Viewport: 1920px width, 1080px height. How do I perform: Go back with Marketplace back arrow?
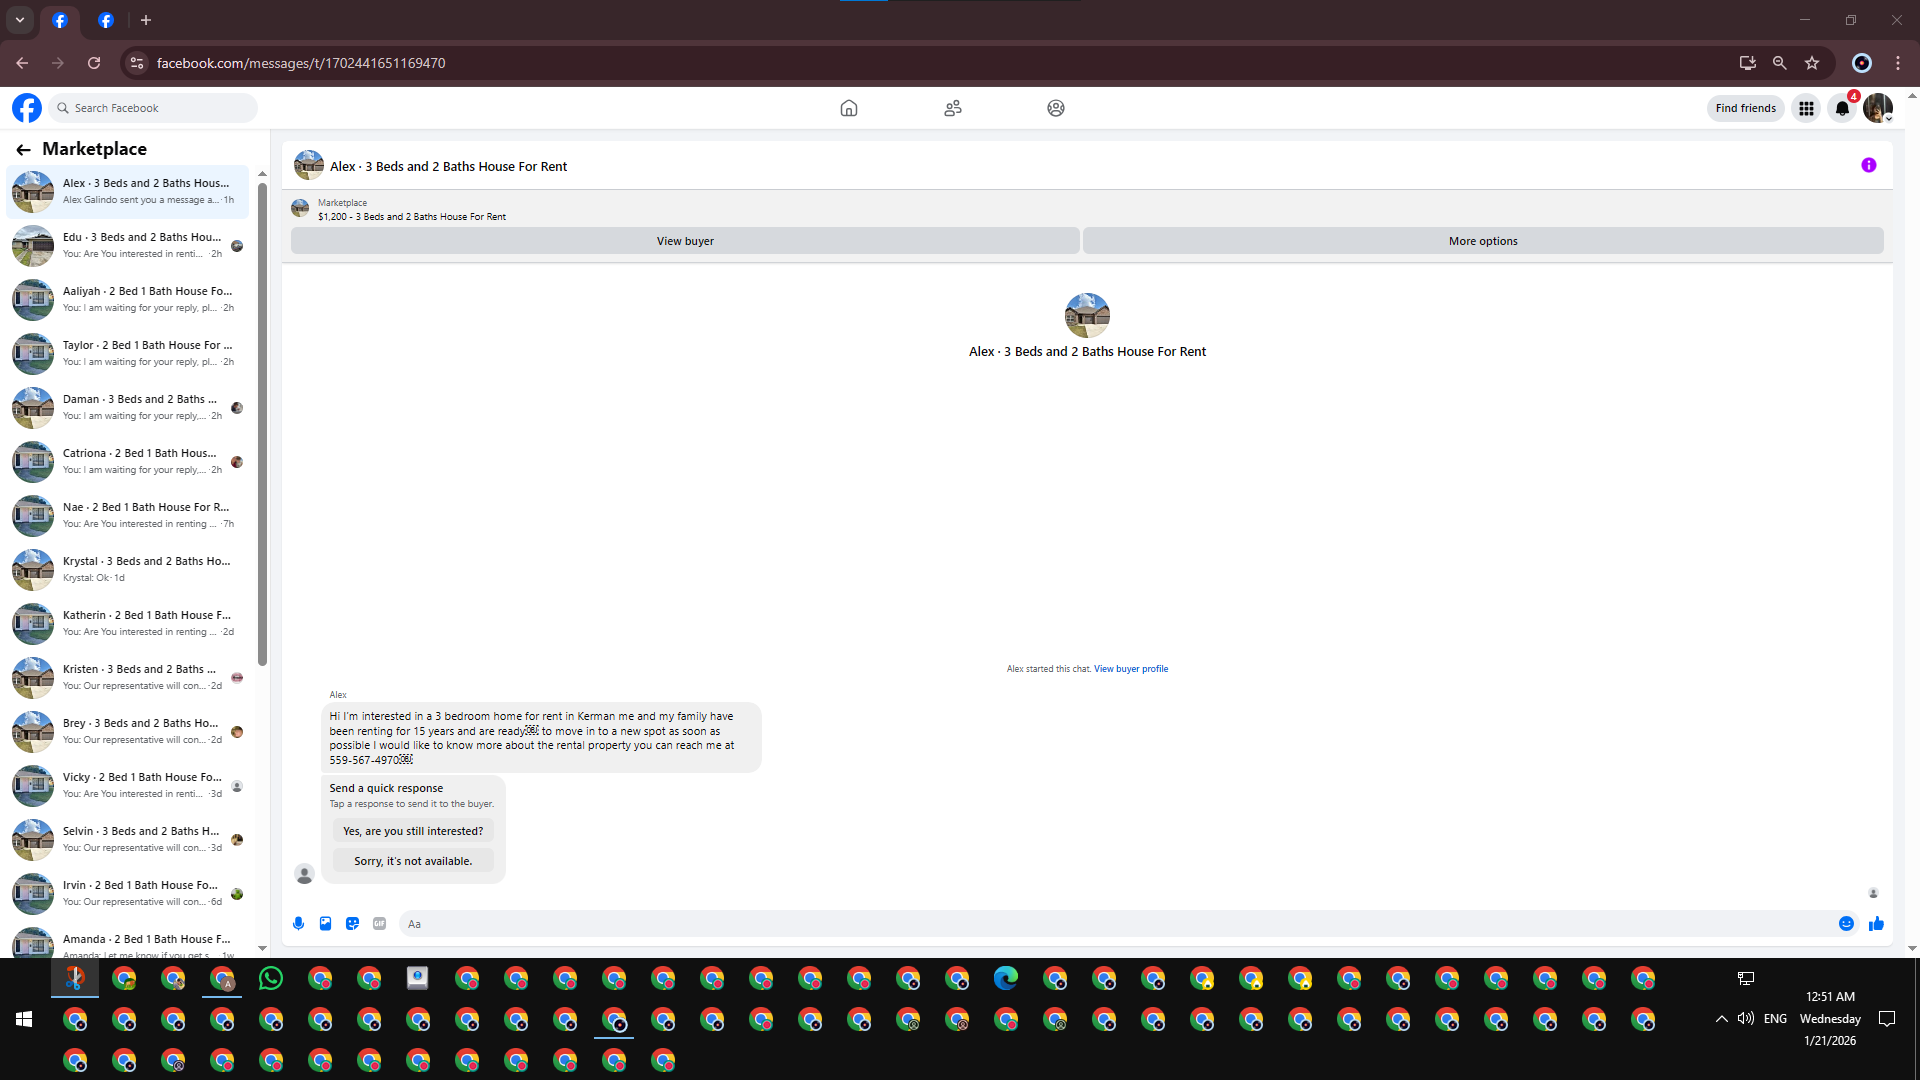(23, 149)
